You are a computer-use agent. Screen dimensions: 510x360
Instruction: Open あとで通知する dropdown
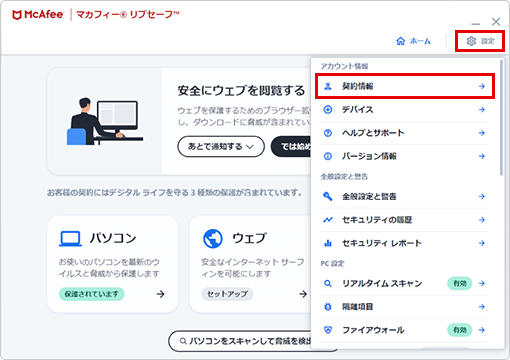(221, 146)
